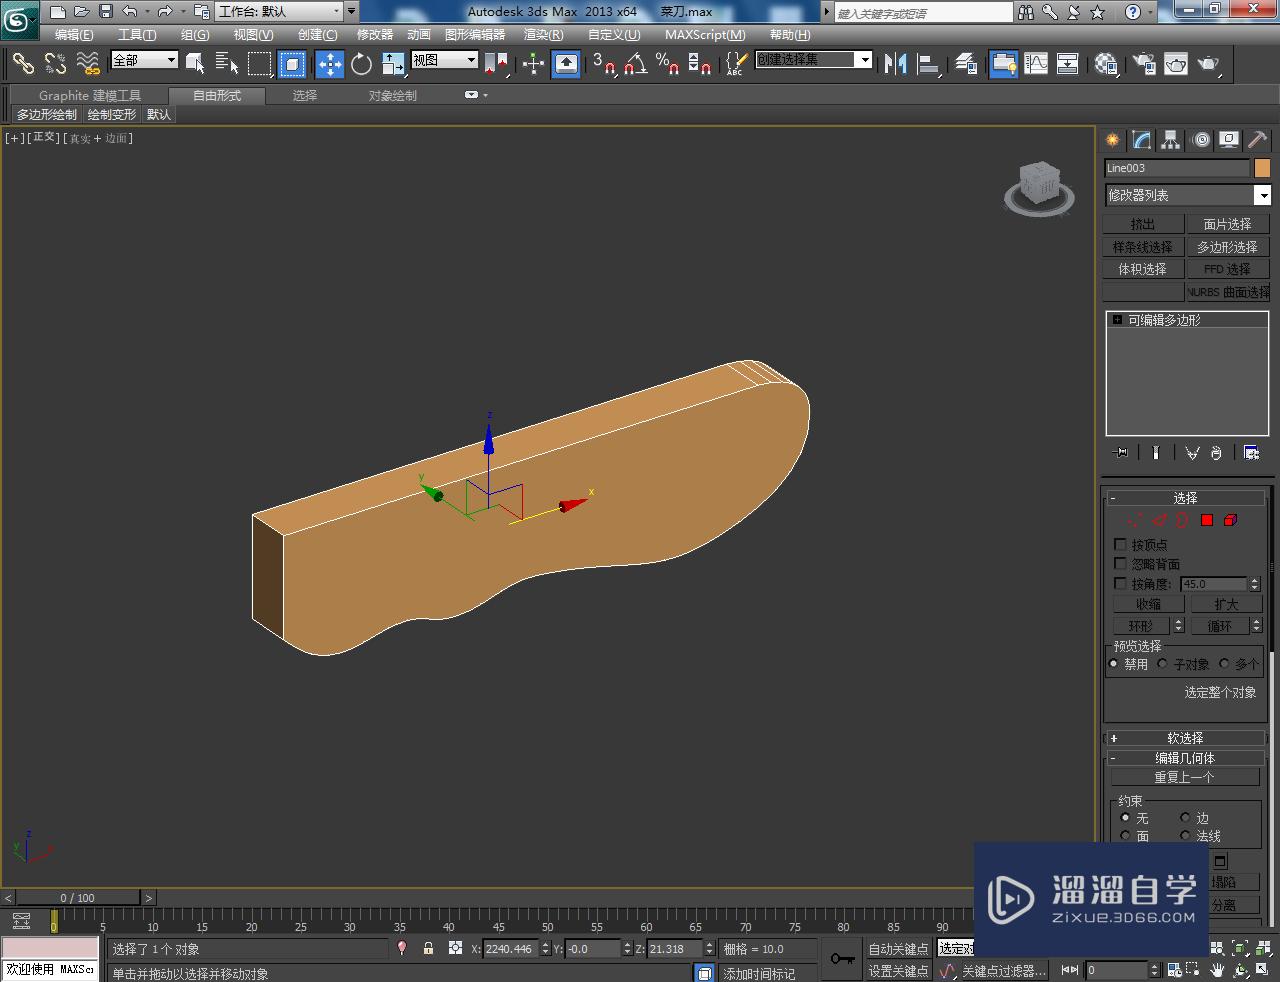Open the Hierarchy command panel tab
The width and height of the screenshot is (1280, 982).
(1171, 140)
